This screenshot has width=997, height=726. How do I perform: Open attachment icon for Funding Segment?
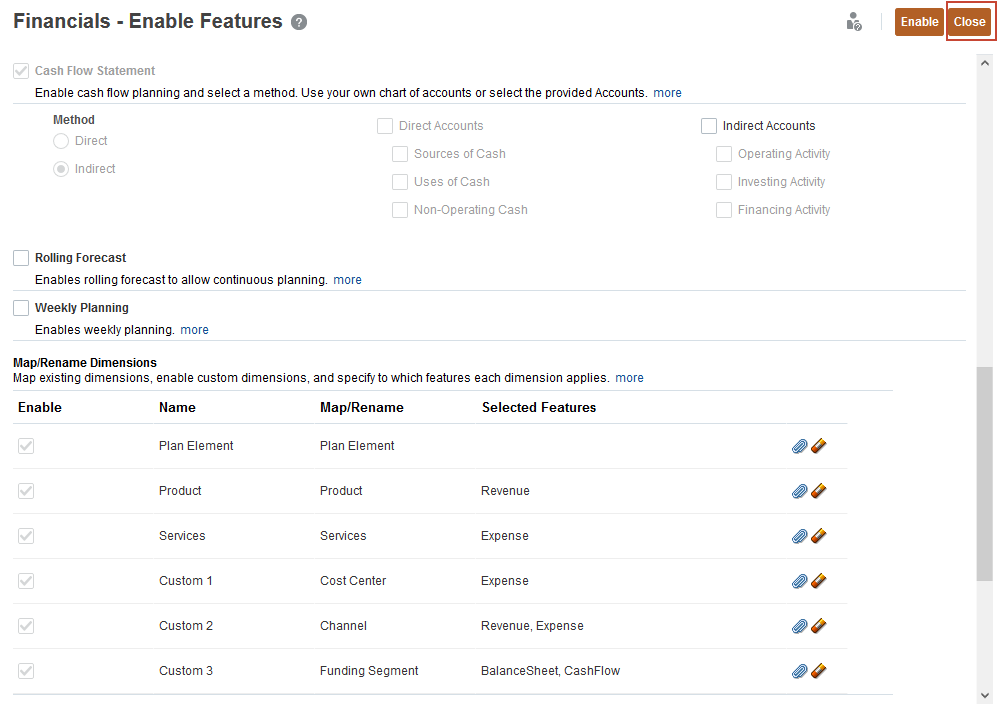pos(799,670)
